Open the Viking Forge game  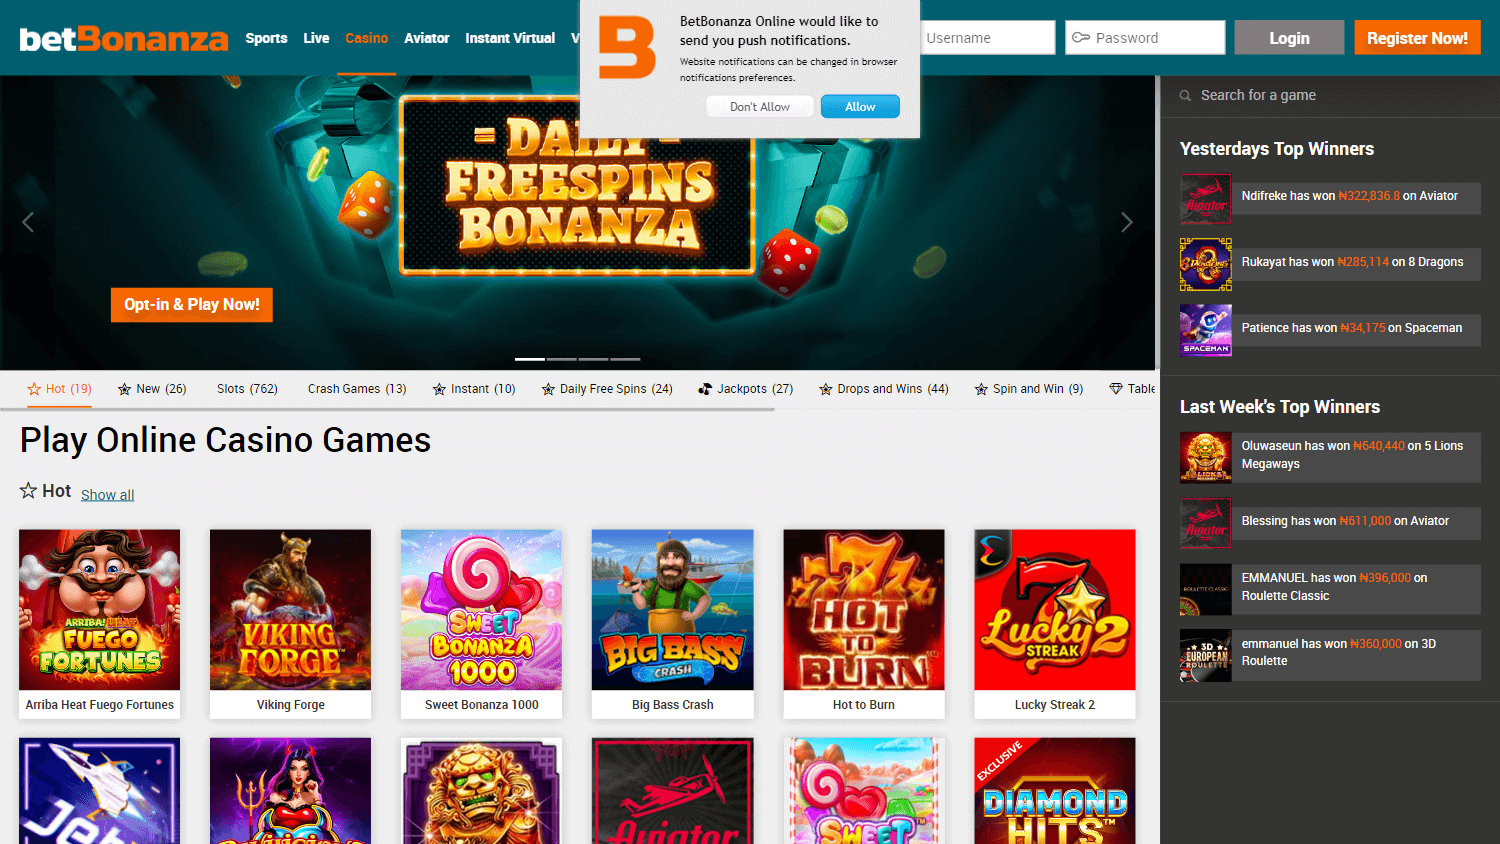[291, 624]
